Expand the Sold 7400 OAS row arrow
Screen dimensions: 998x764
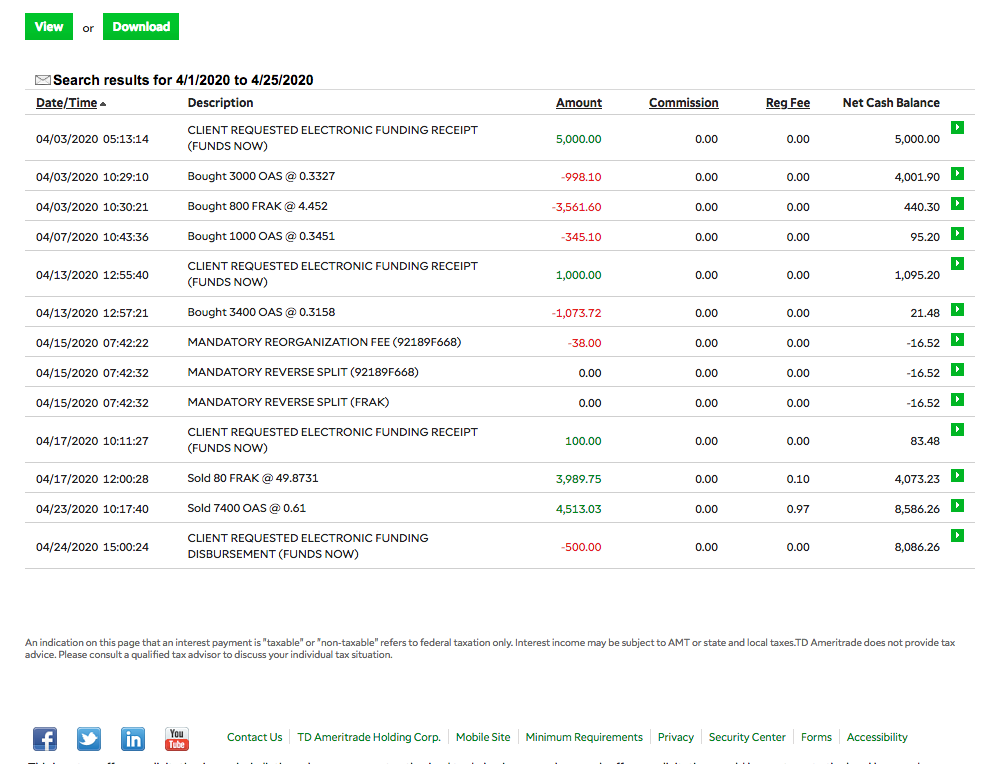[957, 506]
